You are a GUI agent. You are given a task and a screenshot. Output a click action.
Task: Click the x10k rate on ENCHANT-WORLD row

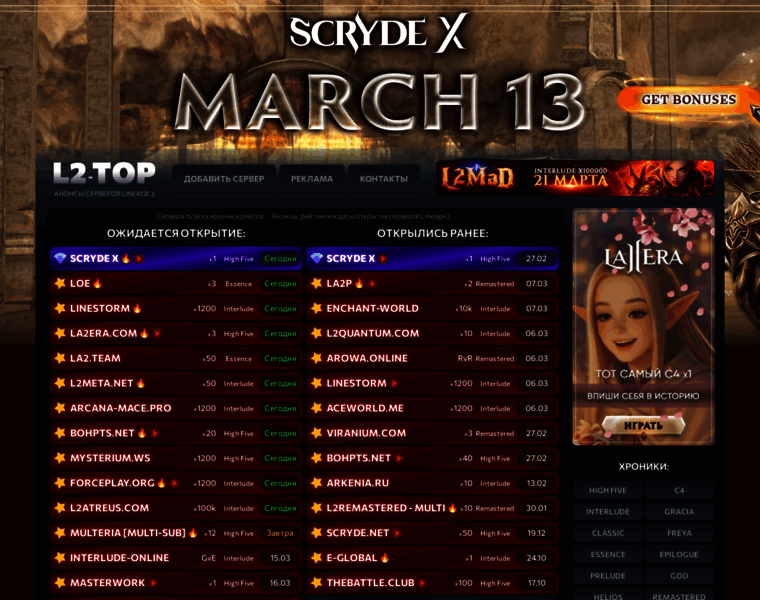tap(464, 308)
